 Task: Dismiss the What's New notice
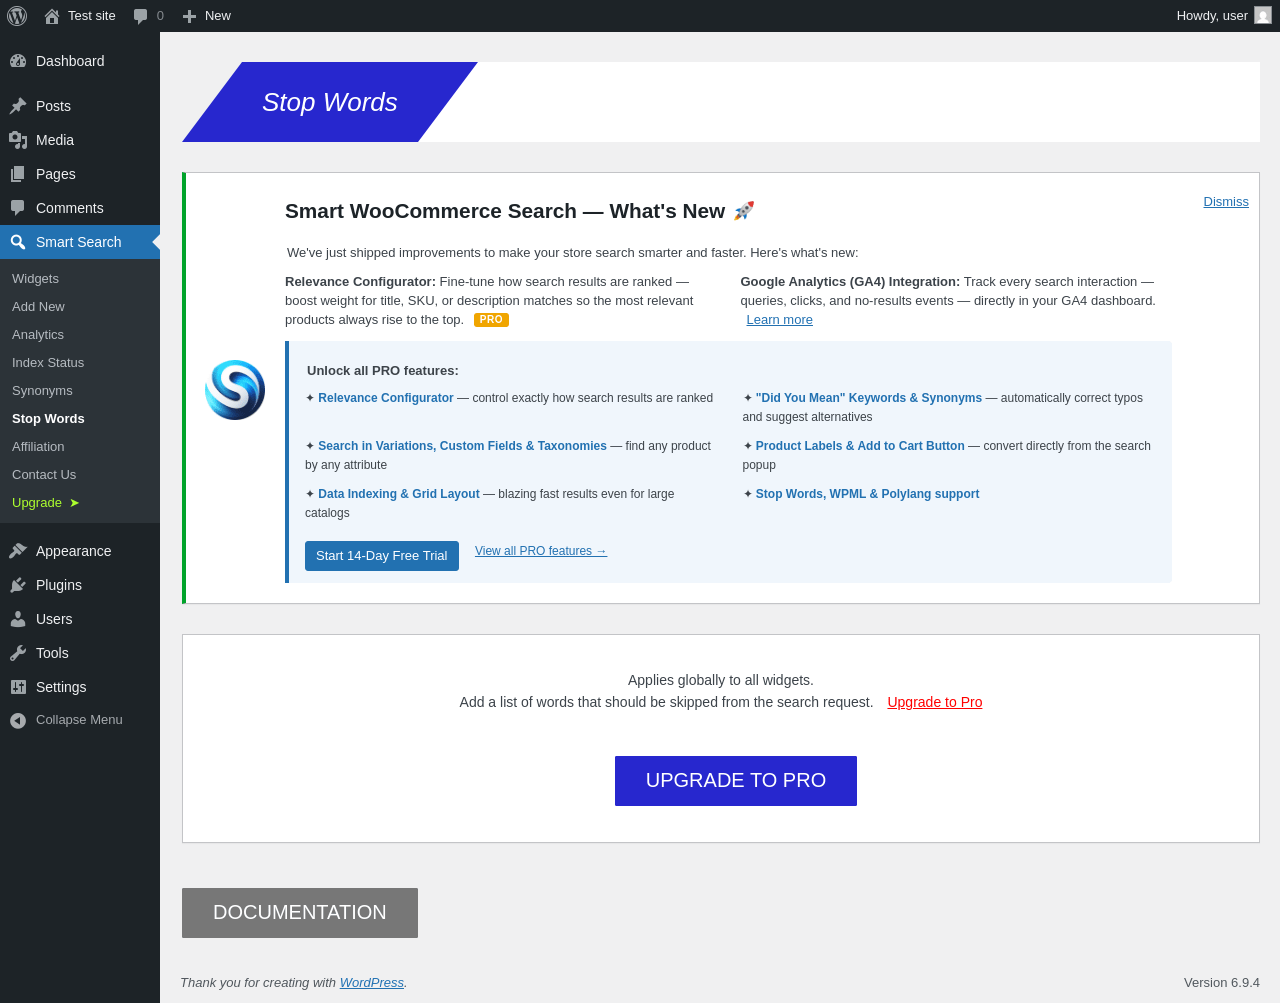pos(1226,202)
